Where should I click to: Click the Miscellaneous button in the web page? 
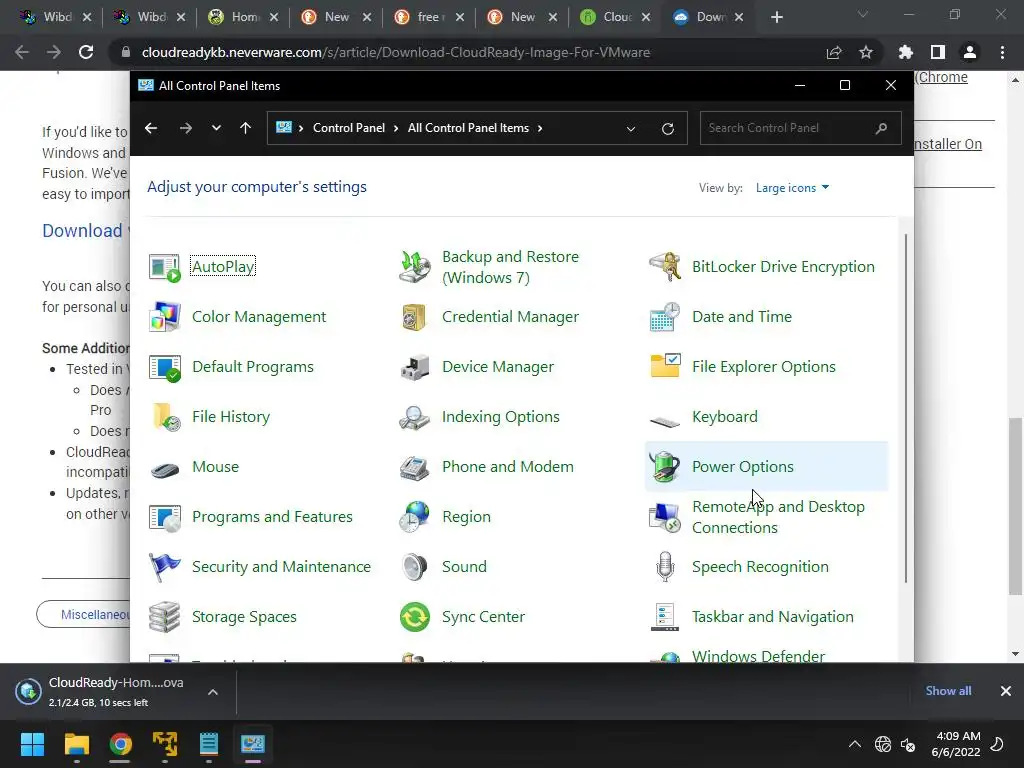point(84,615)
